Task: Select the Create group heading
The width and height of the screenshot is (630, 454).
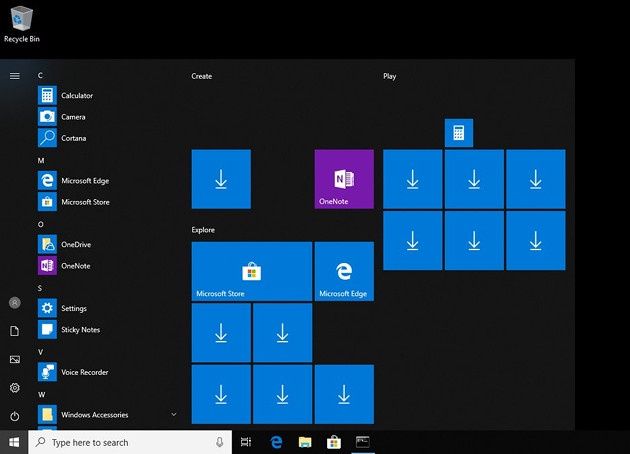Action: 202,76
